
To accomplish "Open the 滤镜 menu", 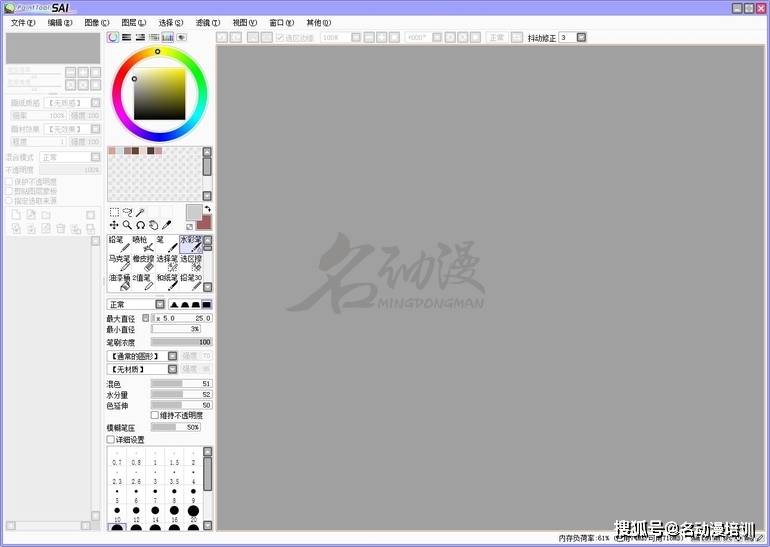I will [x=207, y=22].
